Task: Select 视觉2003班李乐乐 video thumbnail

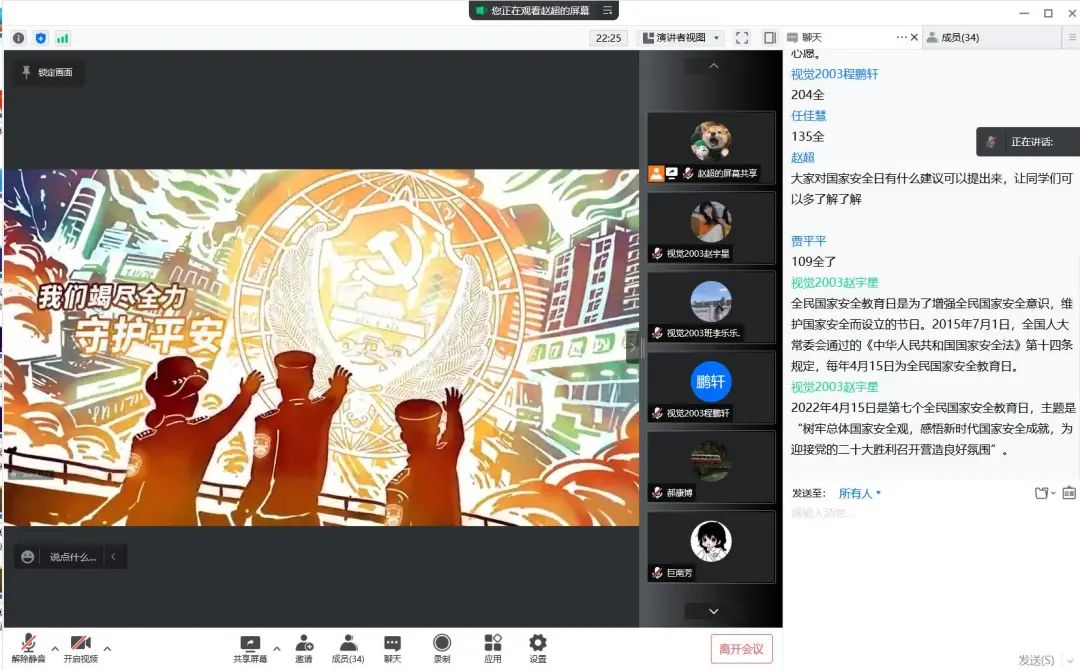Action: pyautogui.click(x=712, y=307)
